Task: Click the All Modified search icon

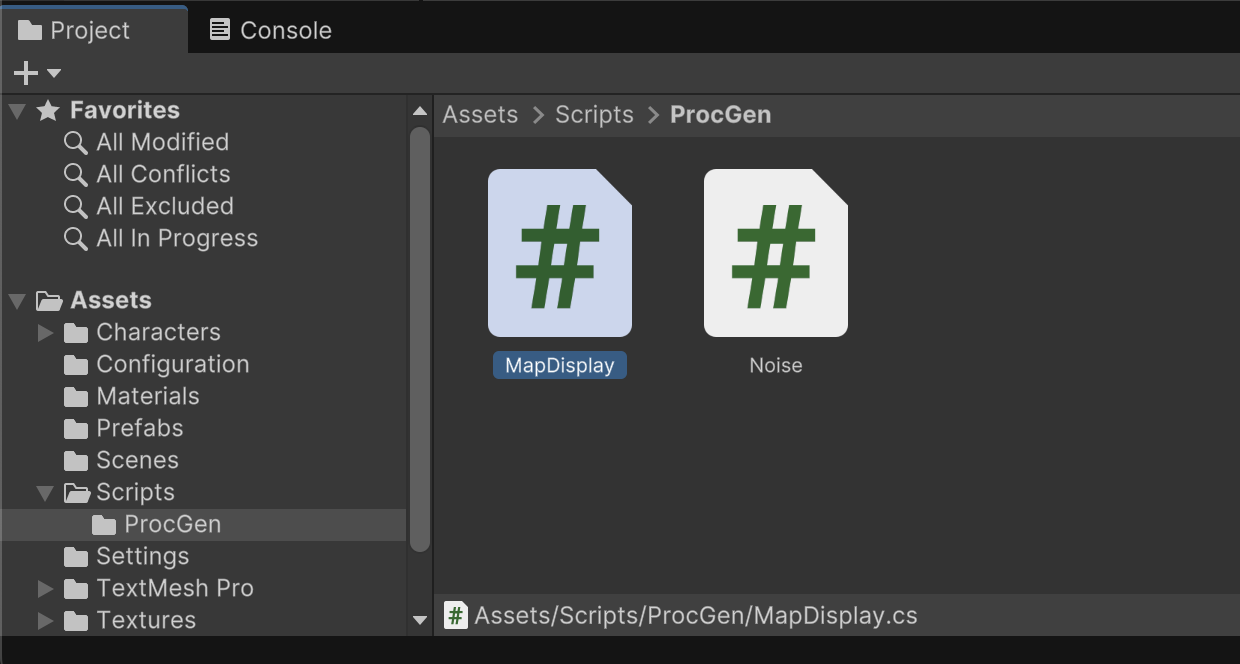Action: pos(76,142)
